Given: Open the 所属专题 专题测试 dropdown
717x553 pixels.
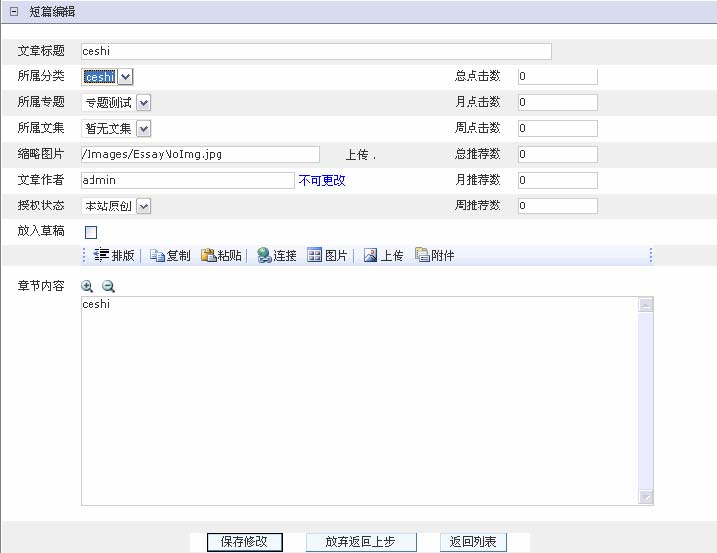Looking at the screenshot, I should click(x=116, y=102).
